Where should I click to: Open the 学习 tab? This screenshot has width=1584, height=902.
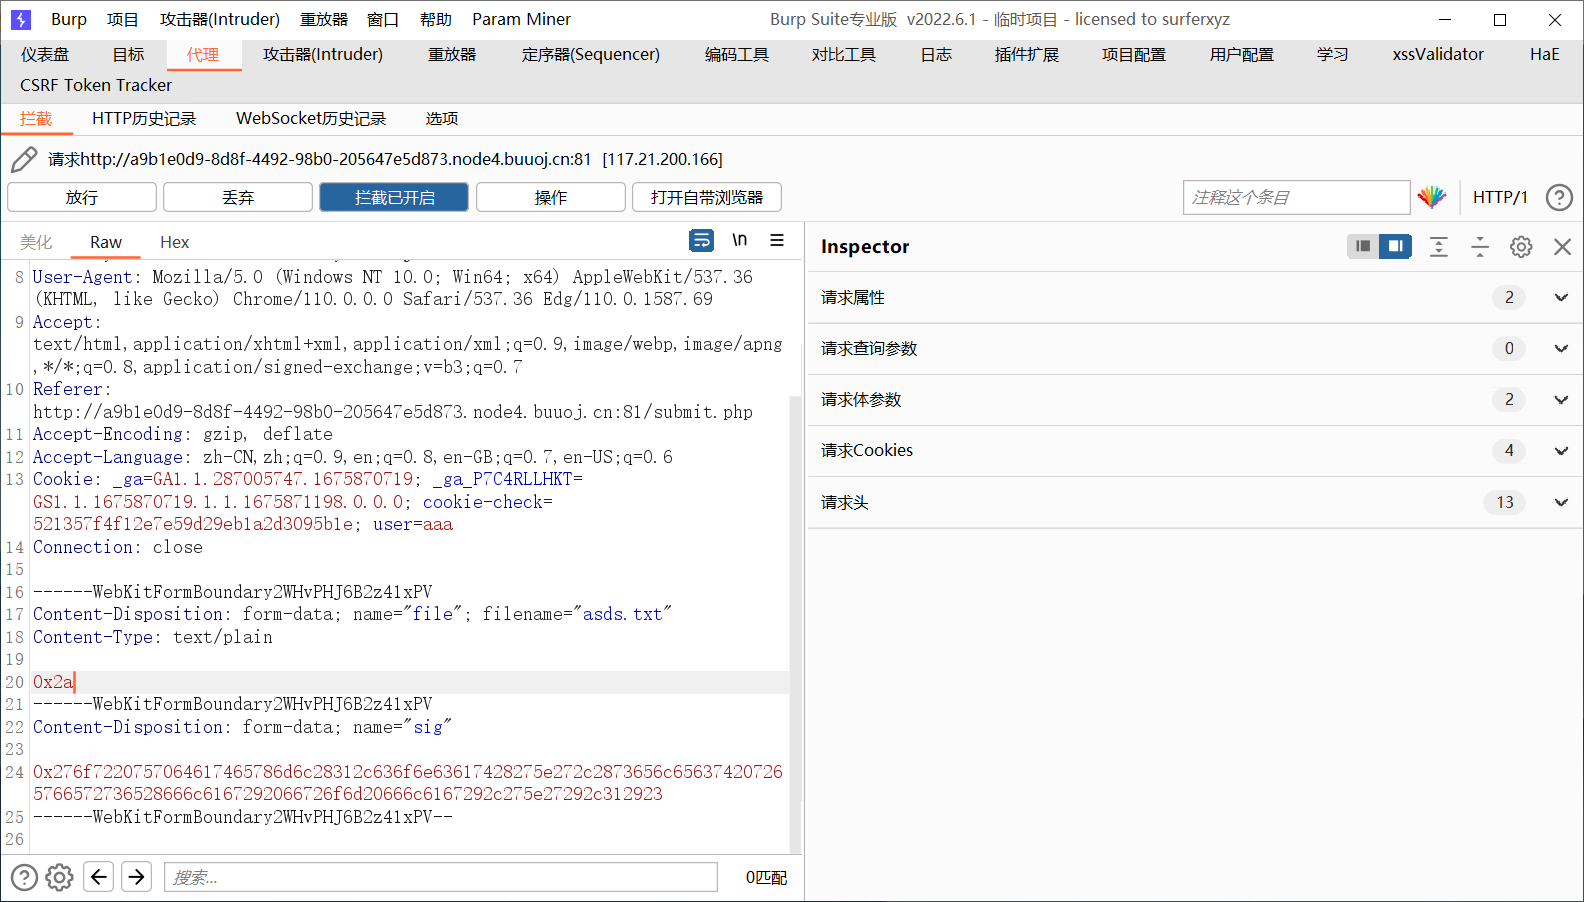point(1333,54)
